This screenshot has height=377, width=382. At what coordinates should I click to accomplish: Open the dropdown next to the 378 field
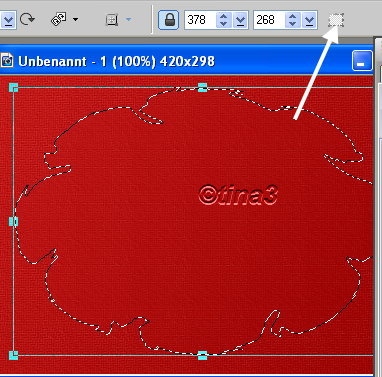click(x=240, y=20)
